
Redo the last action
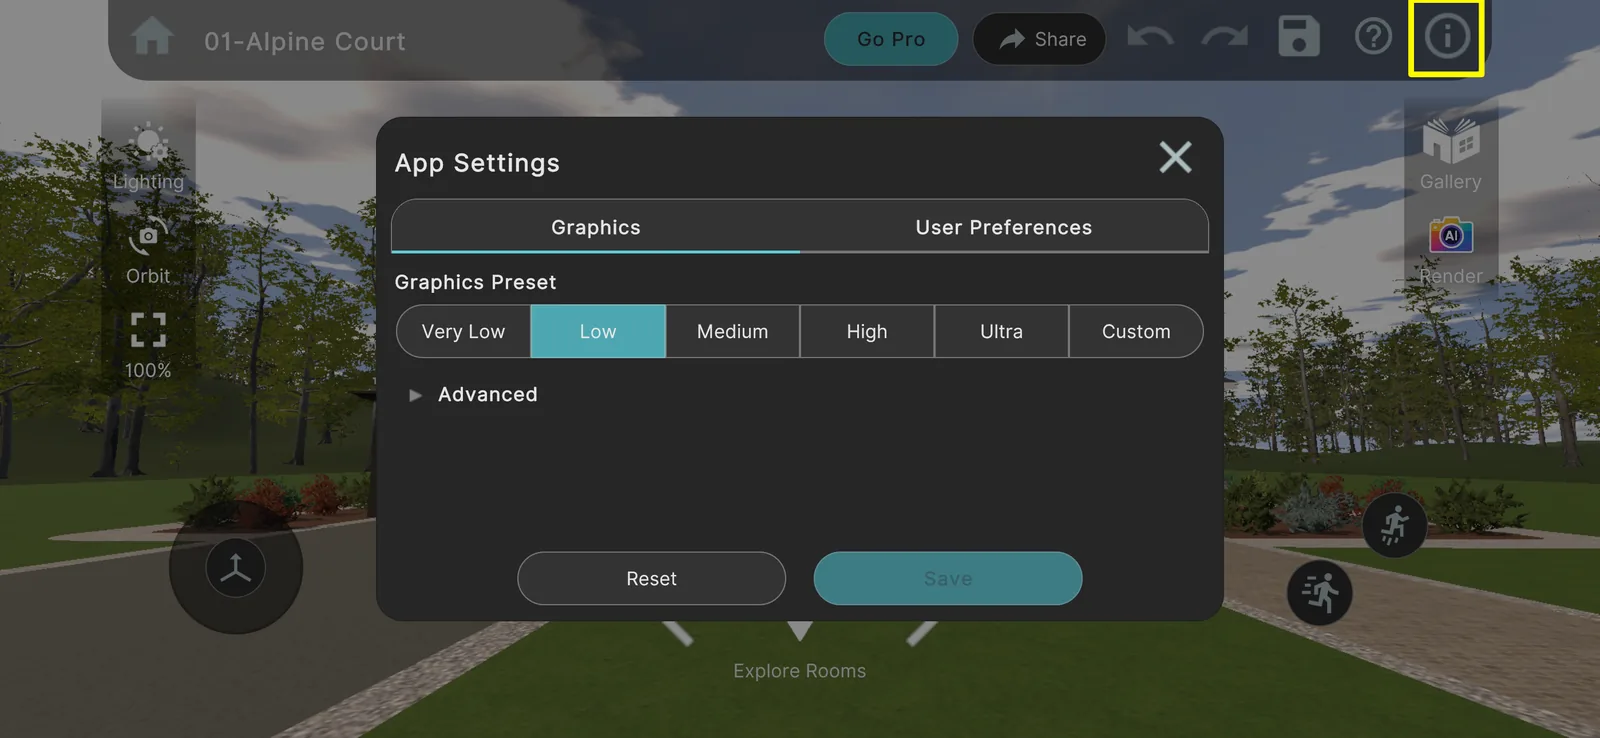(x=1224, y=38)
